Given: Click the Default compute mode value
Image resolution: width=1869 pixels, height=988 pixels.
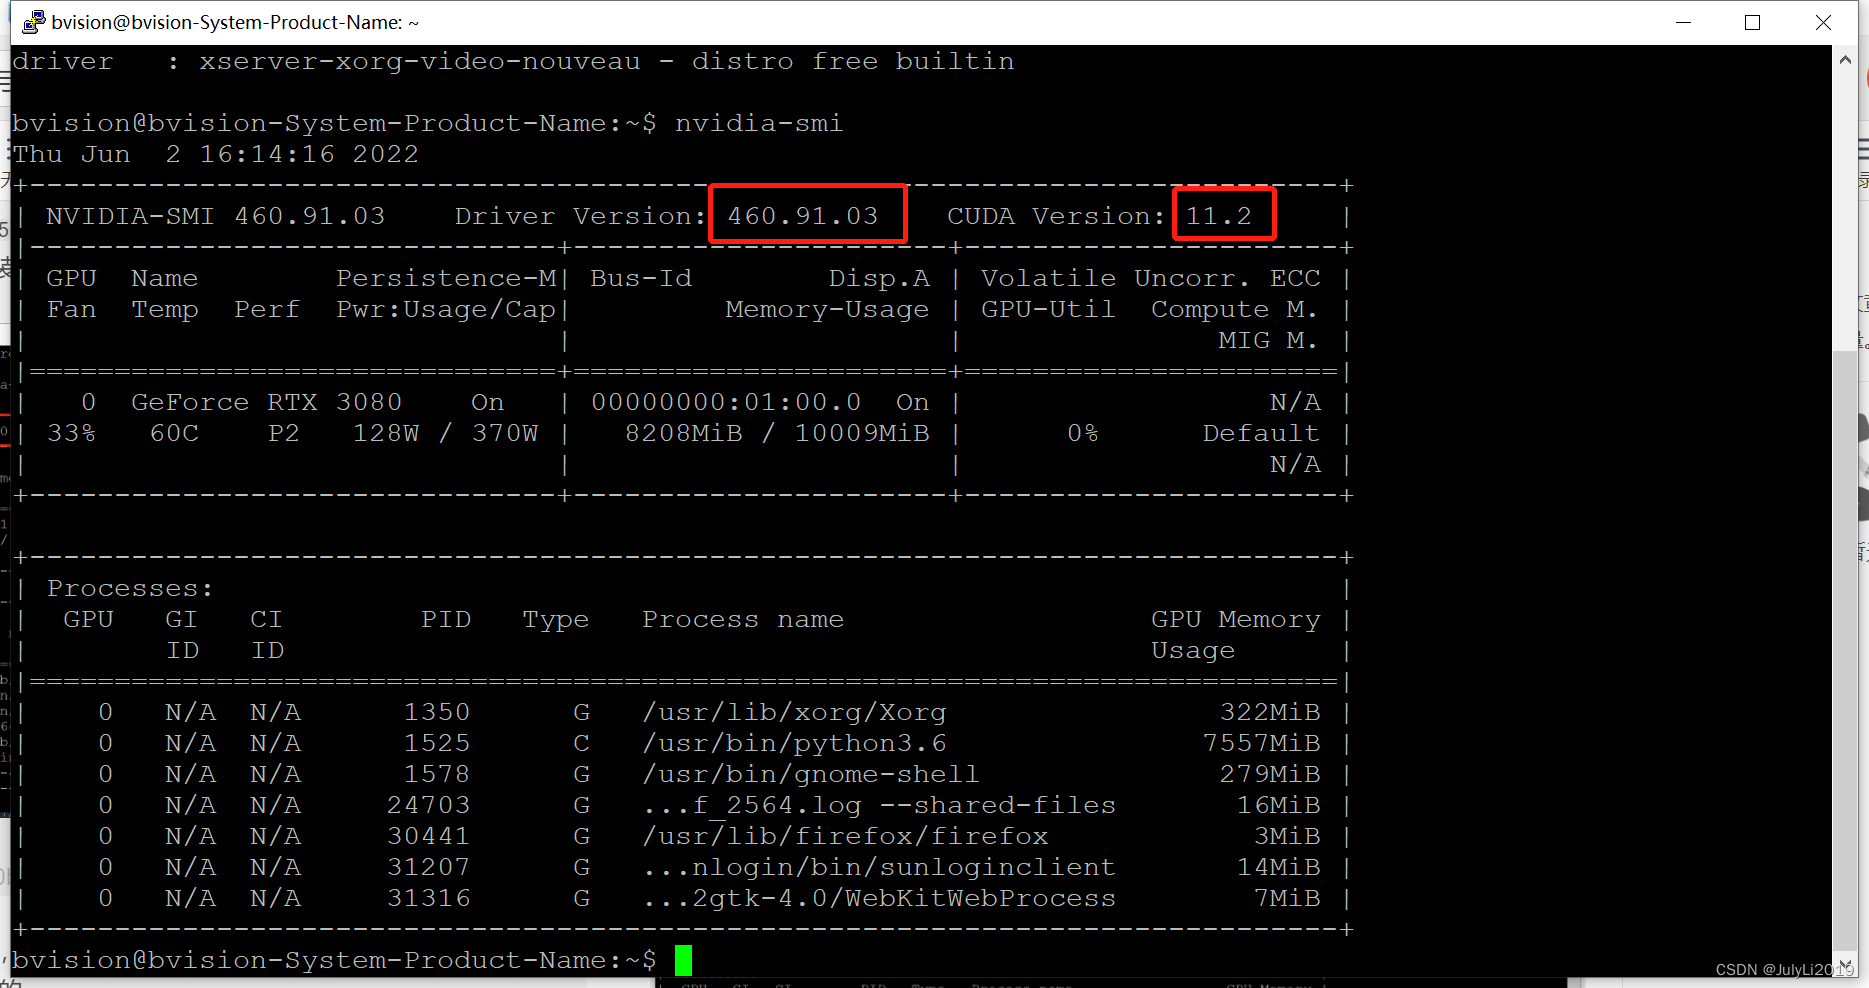Looking at the screenshot, I should (1261, 433).
